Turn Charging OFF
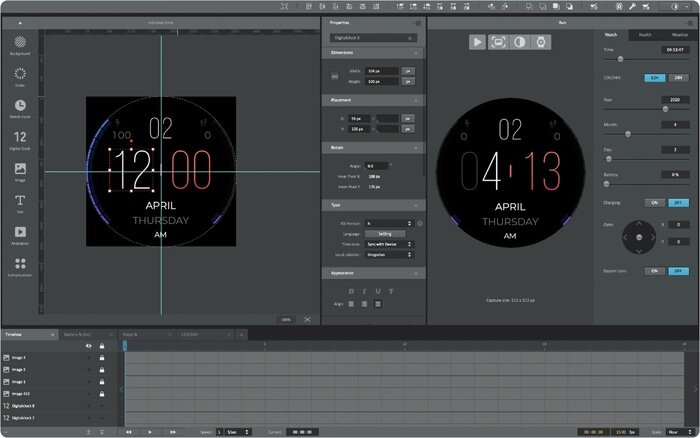This screenshot has width=700, height=438. pos(678,203)
